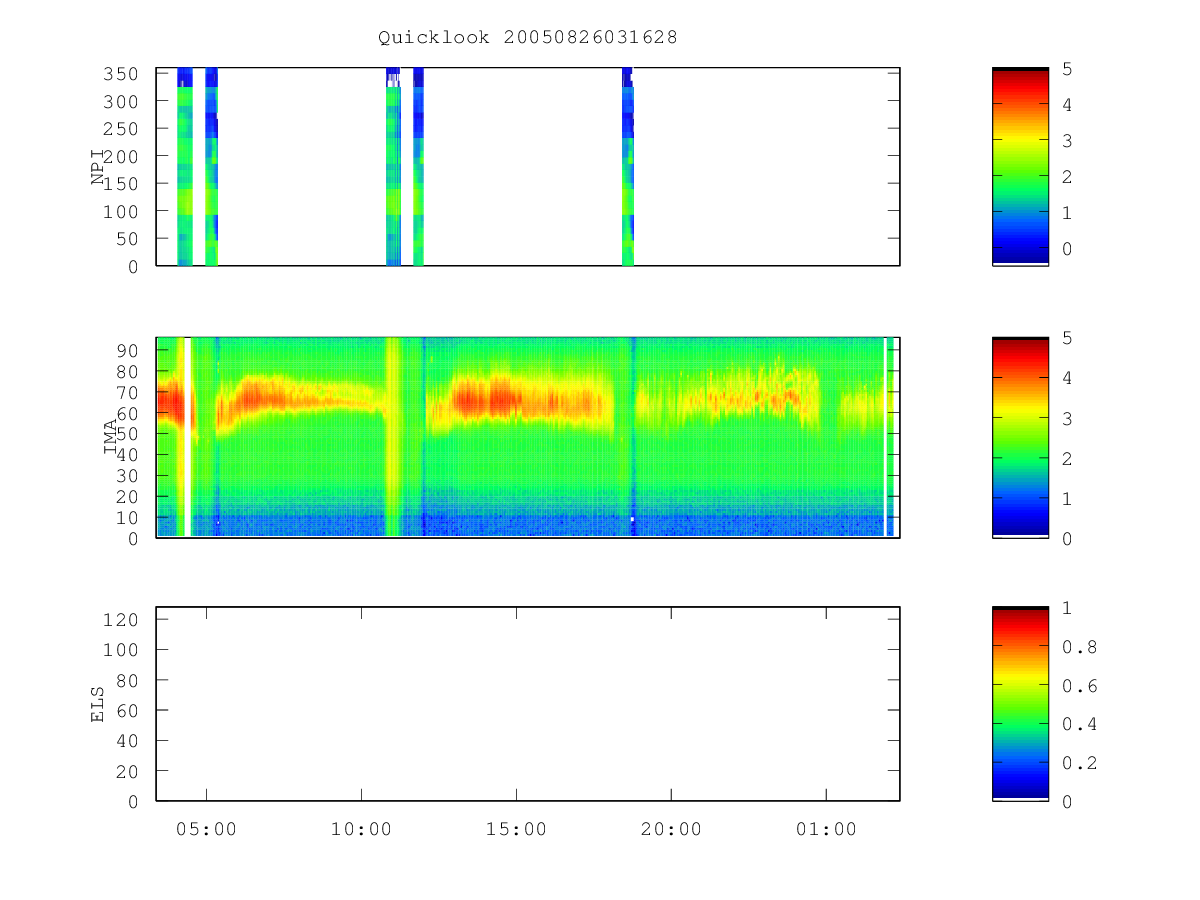Click the 120 tick on ELS axis
The width and height of the screenshot is (1200, 900).
pos(122,619)
